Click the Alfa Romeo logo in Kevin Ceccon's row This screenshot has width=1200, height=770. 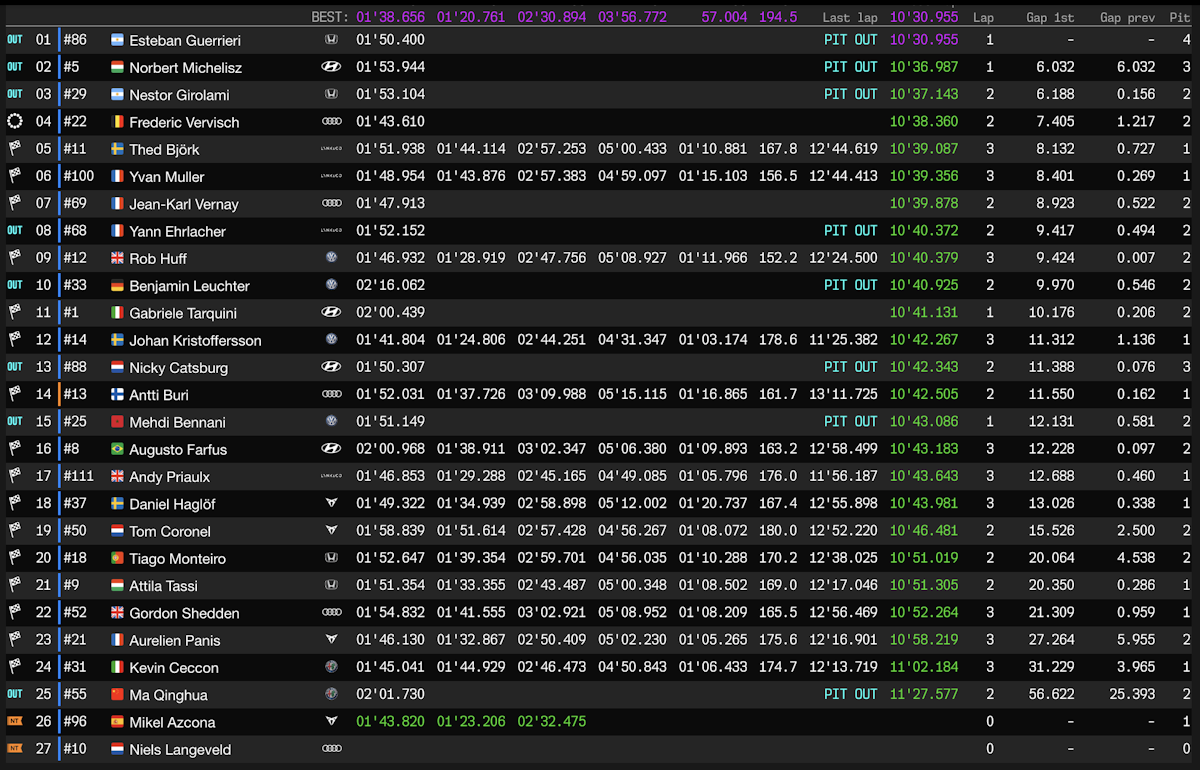pyautogui.click(x=331, y=667)
